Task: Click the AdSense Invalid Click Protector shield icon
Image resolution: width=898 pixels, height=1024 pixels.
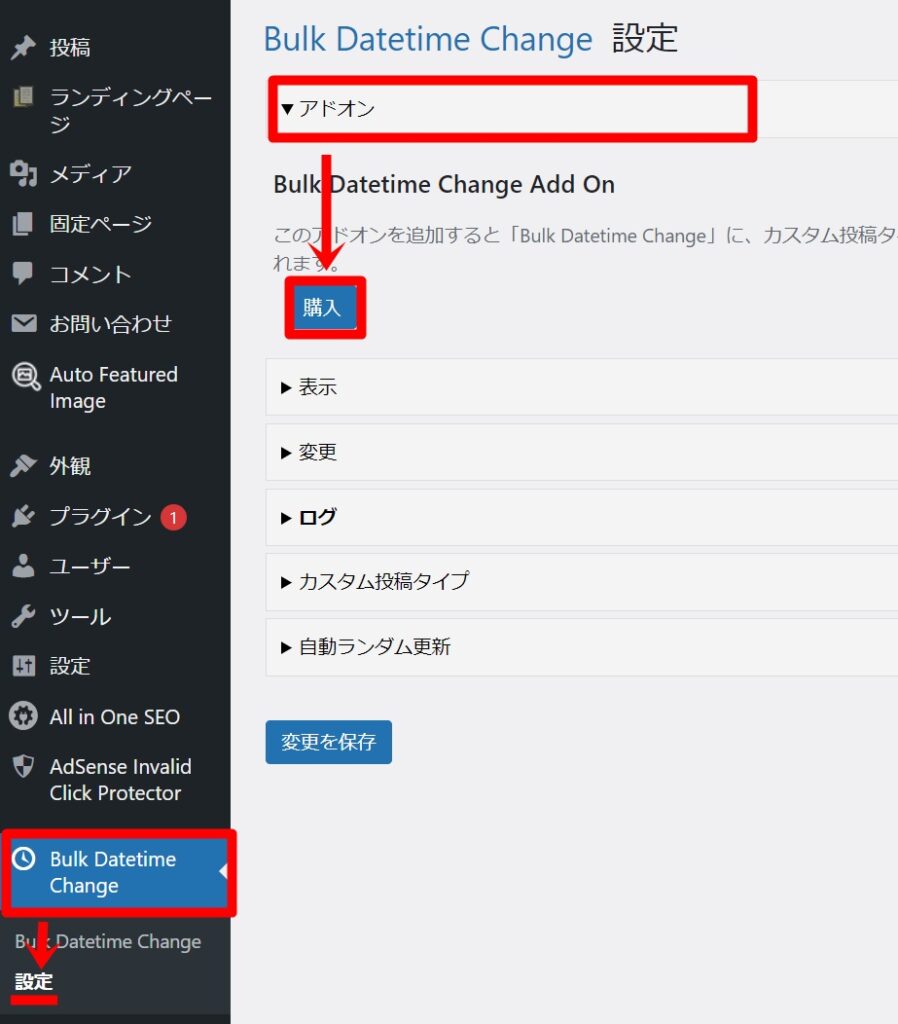Action: (x=21, y=767)
